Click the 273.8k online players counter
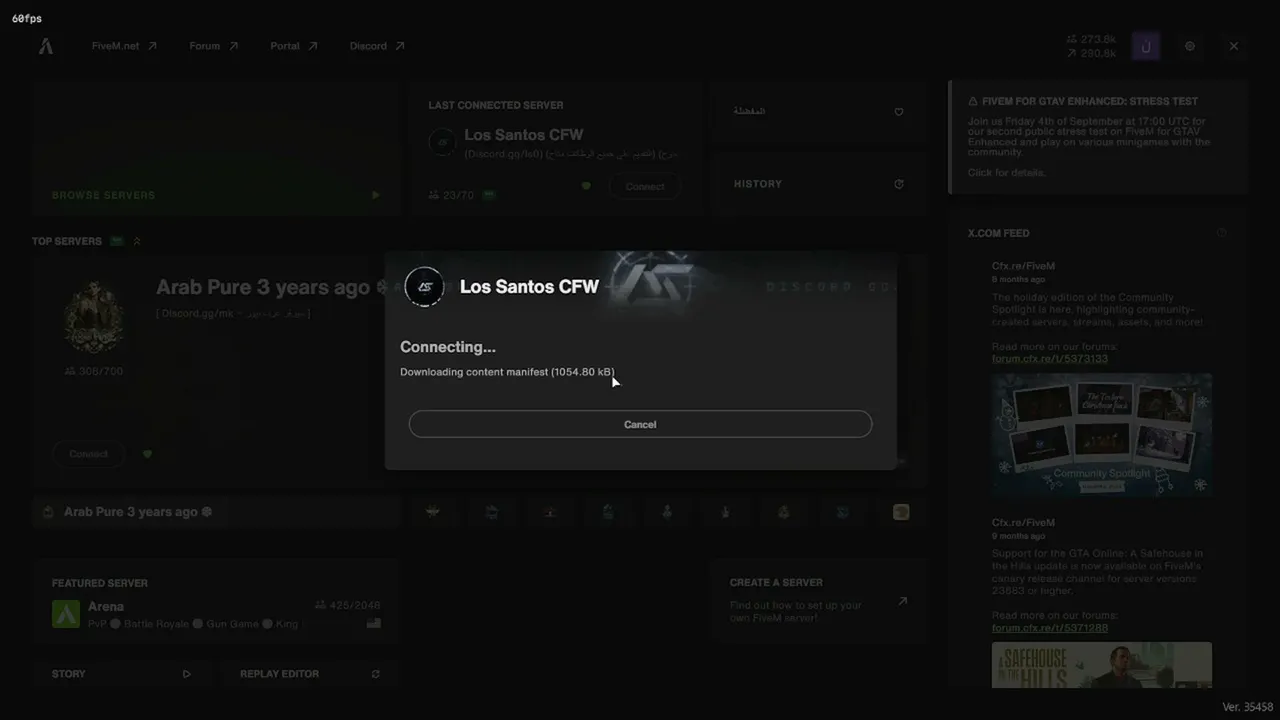The height and width of the screenshot is (720, 1280). point(1091,40)
